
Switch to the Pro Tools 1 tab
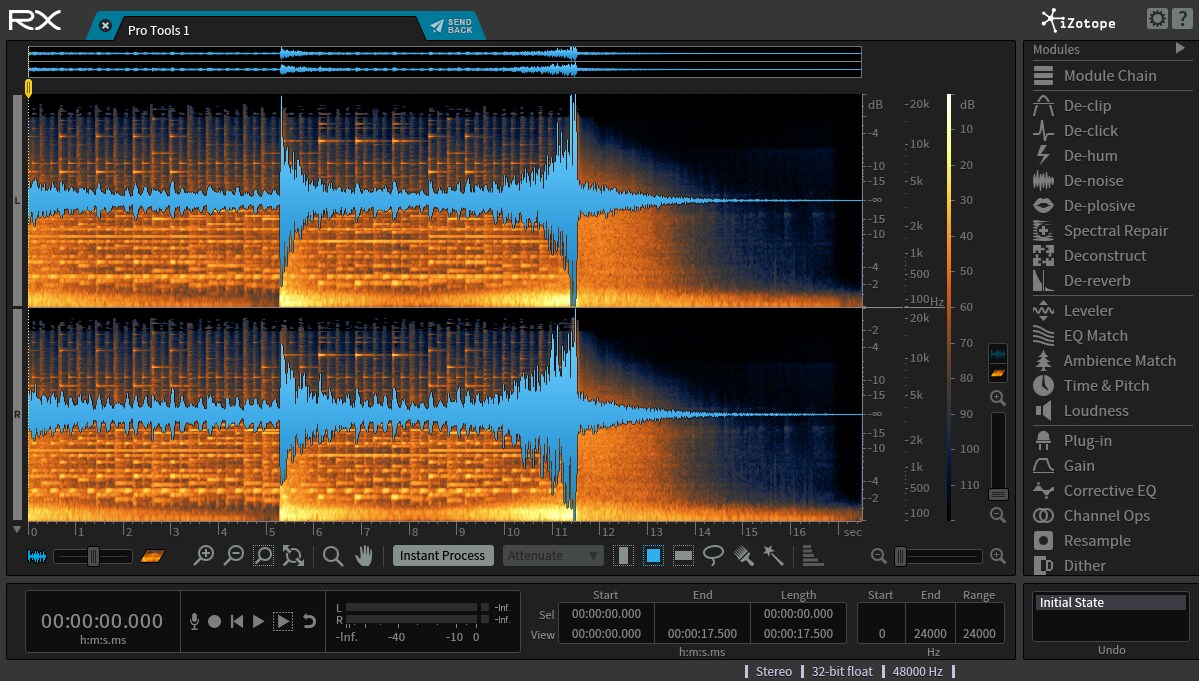158,30
